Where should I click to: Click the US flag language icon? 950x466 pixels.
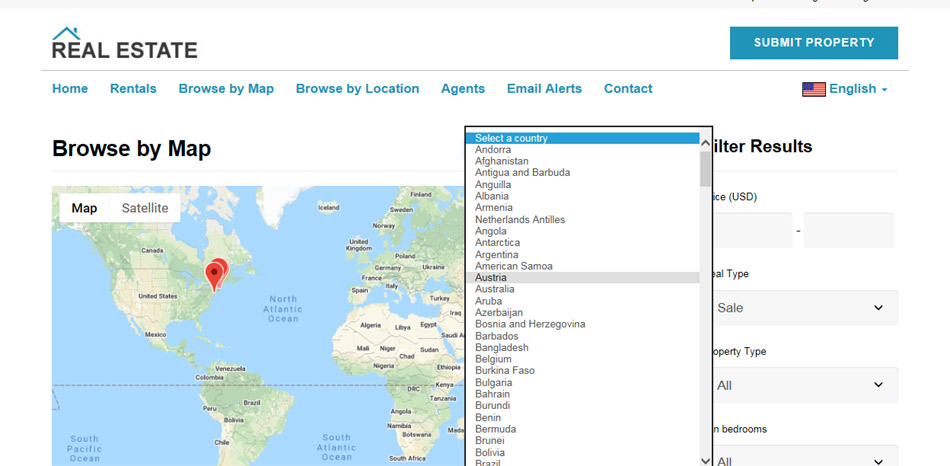(813, 89)
